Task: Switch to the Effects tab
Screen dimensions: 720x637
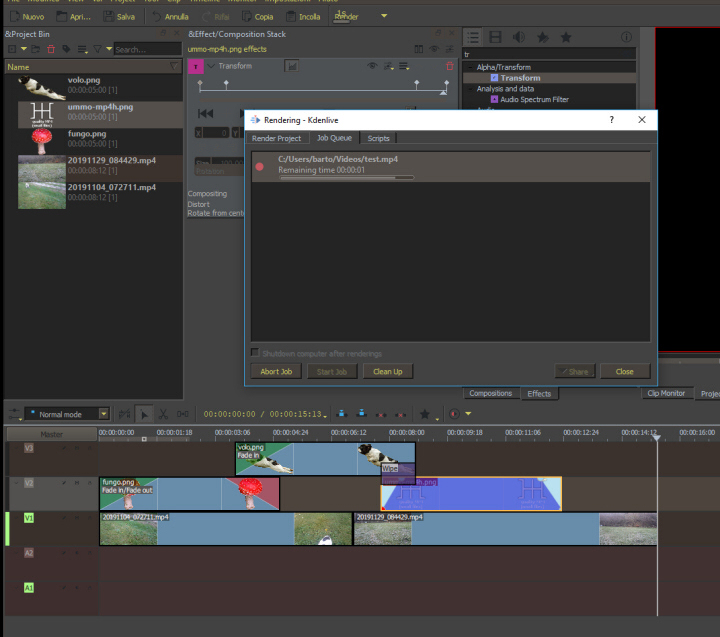Action: [x=539, y=394]
